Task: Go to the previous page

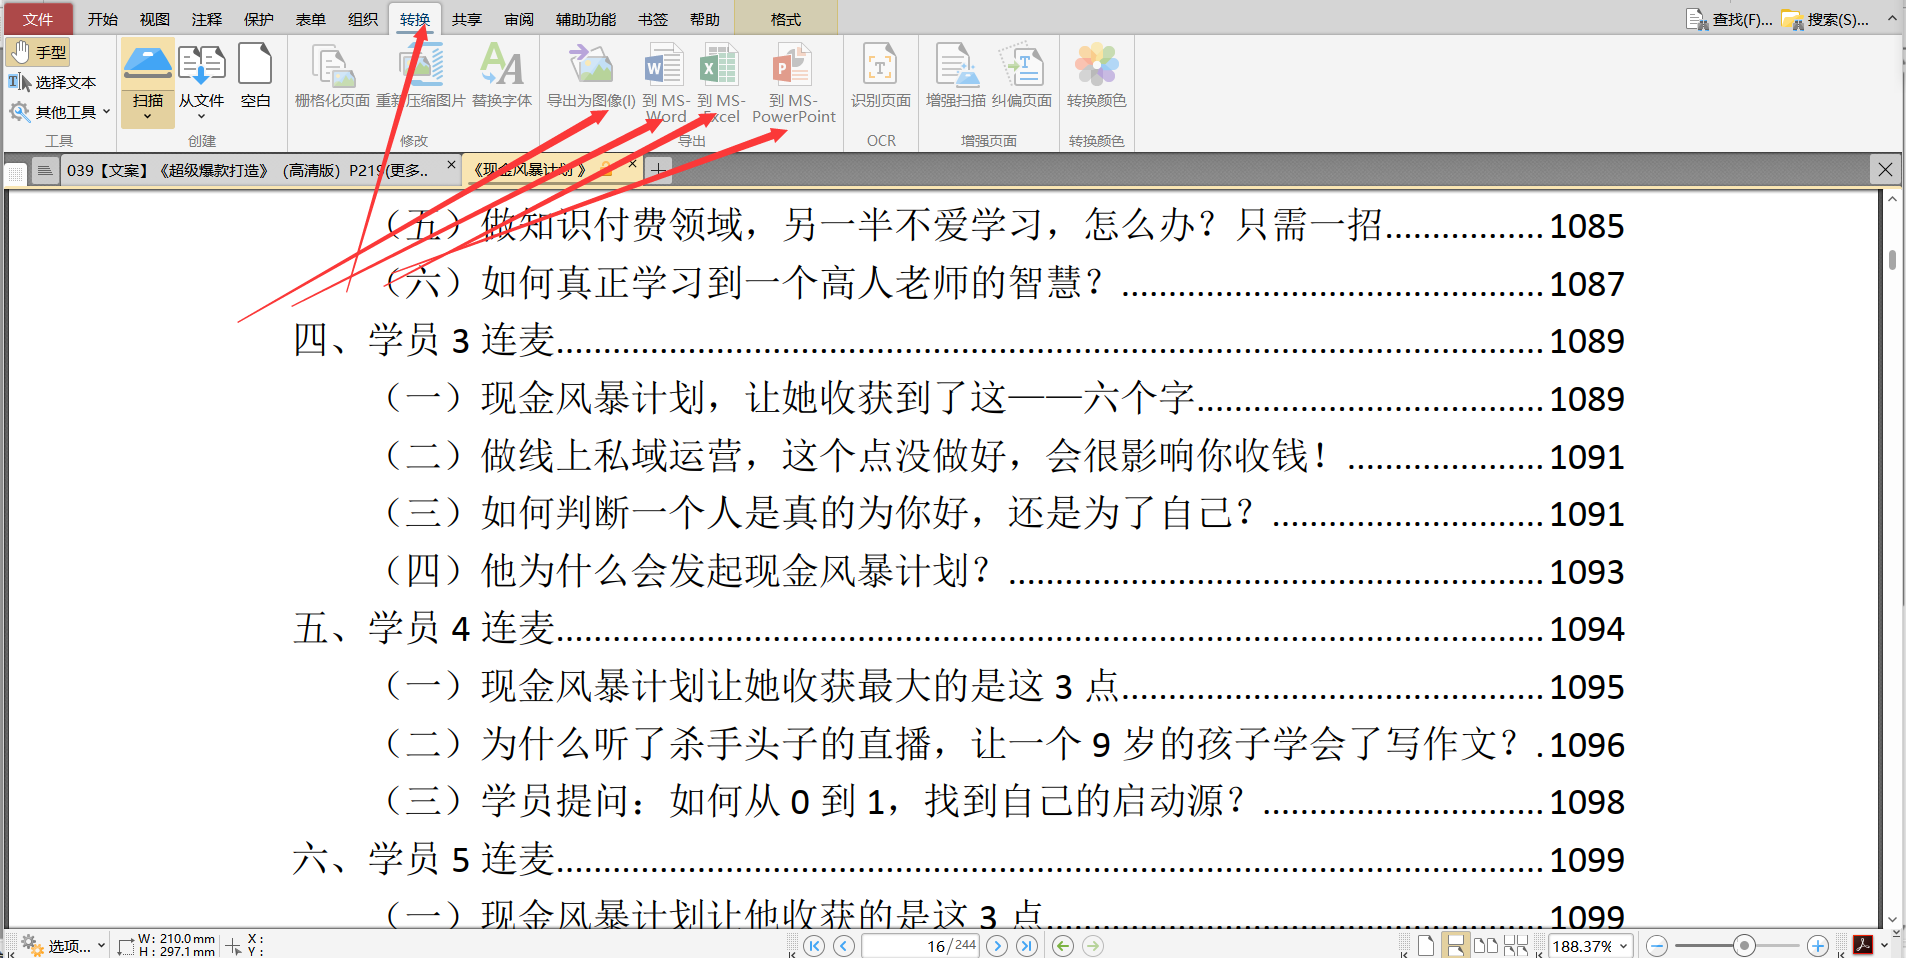Action: pyautogui.click(x=844, y=946)
